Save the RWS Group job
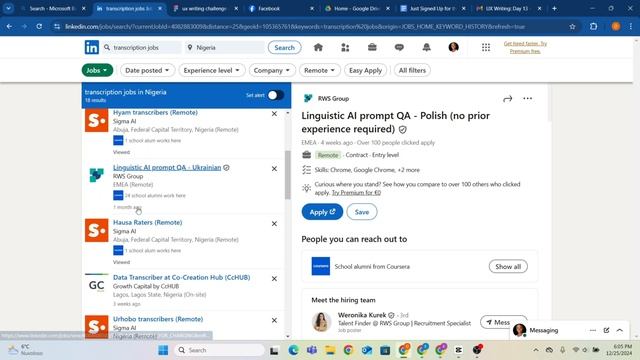640x360 pixels. 362,212
